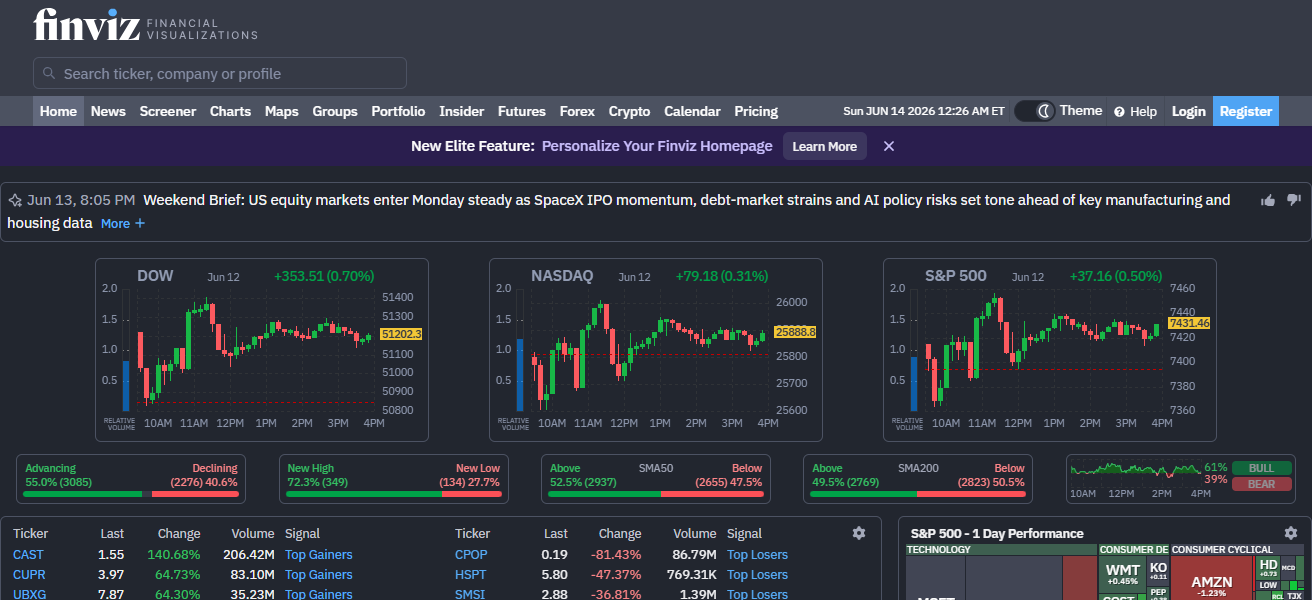Image resolution: width=1312 pixels, height=600 pixels.
Task: Click the AI sparkle icon beside Jun 13
Action: pos(15,200)
